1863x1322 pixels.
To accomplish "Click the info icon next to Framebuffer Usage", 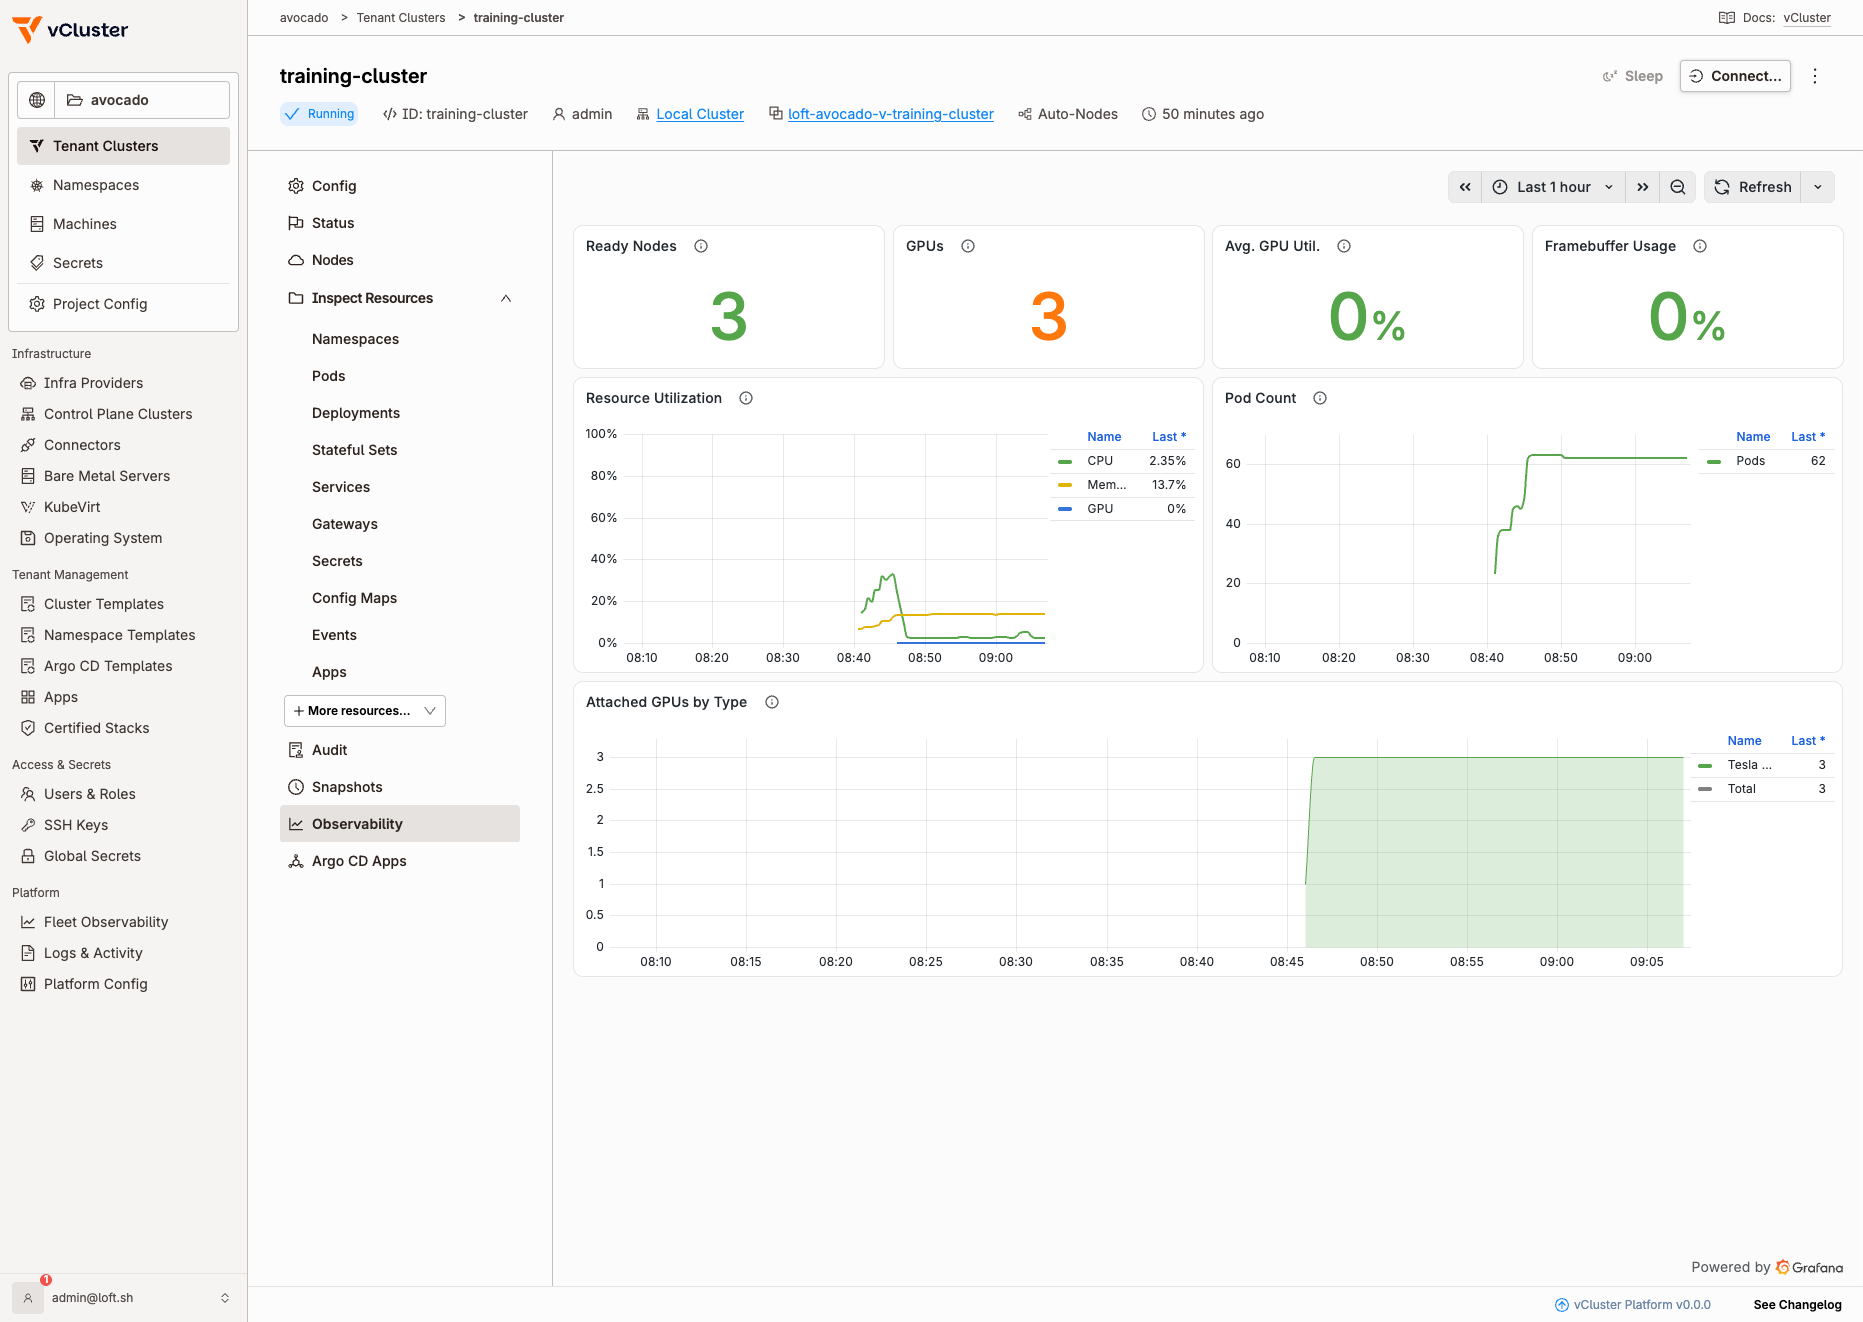I will [x=1700, y=246].
